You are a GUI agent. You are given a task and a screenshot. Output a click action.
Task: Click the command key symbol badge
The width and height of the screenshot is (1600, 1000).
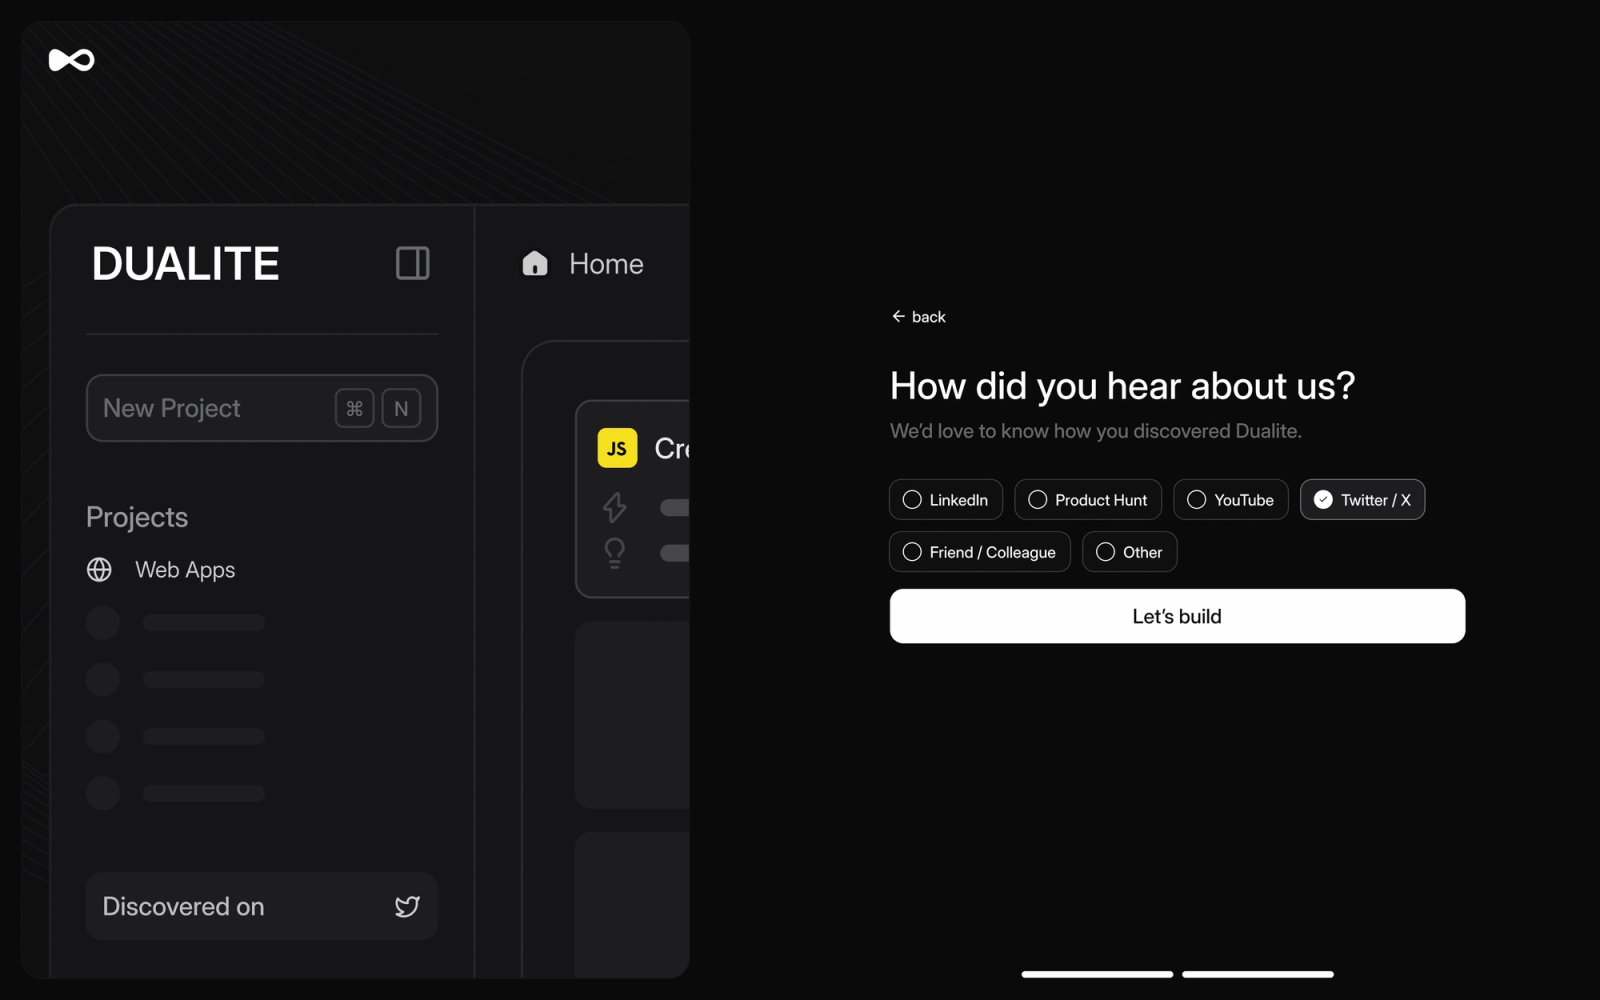(354, 408)
